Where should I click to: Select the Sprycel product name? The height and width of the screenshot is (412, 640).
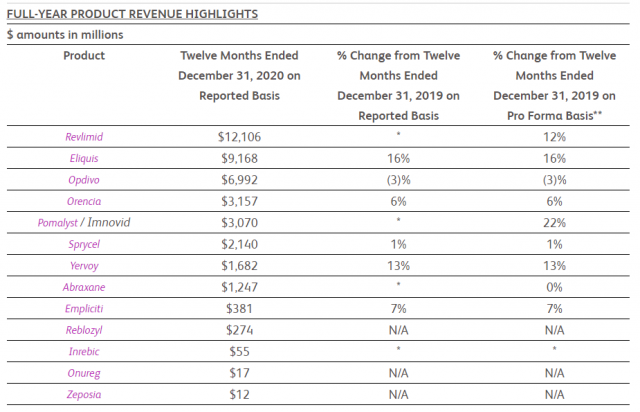(x=84, y=244)
